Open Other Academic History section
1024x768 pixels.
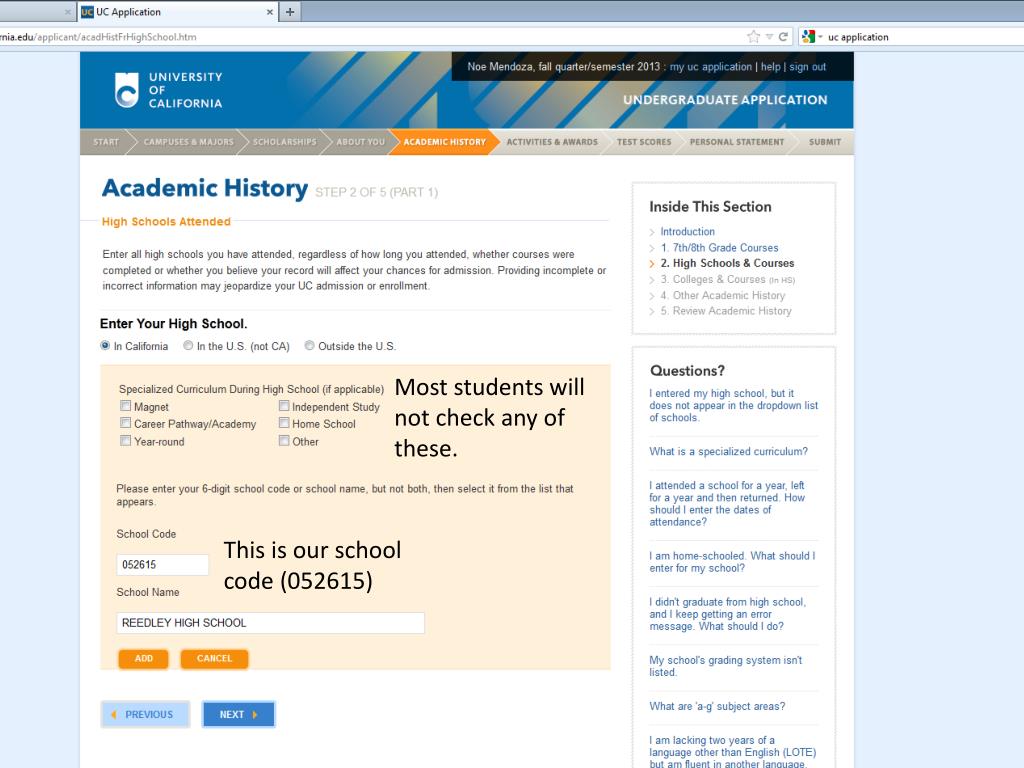click(x=722, y=295)
